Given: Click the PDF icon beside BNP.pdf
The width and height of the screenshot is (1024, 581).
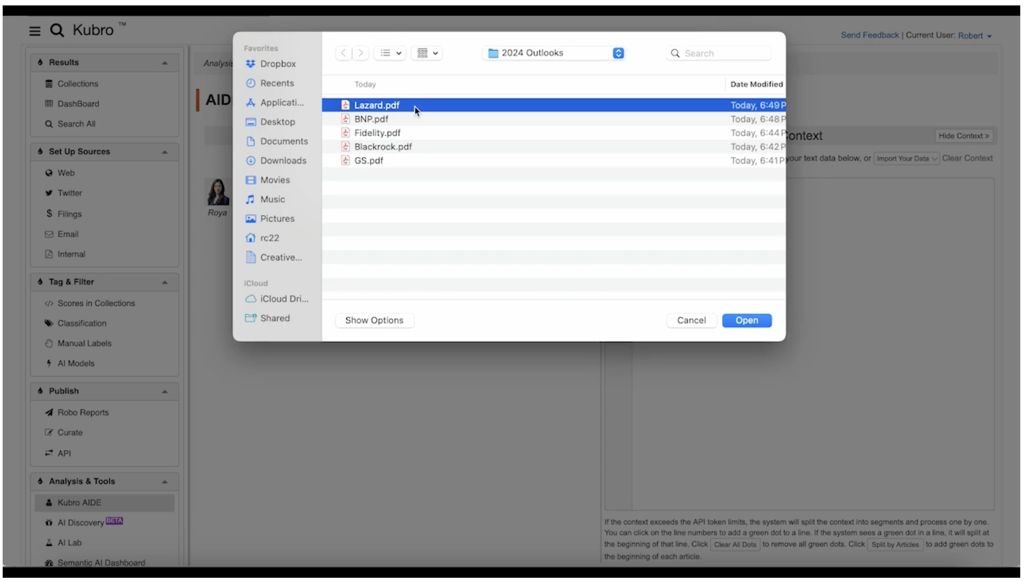Looking at the screenshot, I should (x=345, y=119).
